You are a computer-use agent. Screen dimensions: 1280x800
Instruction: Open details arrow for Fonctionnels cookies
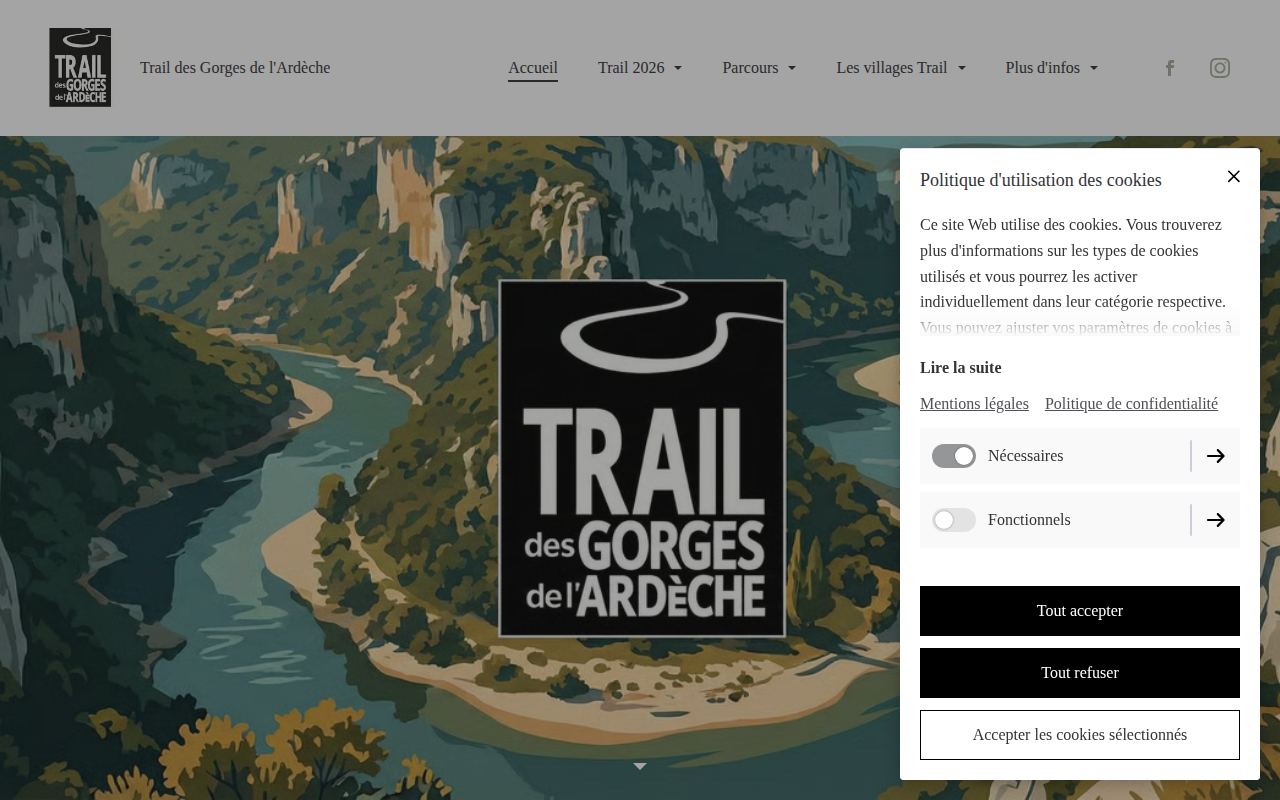[1216, 520]
